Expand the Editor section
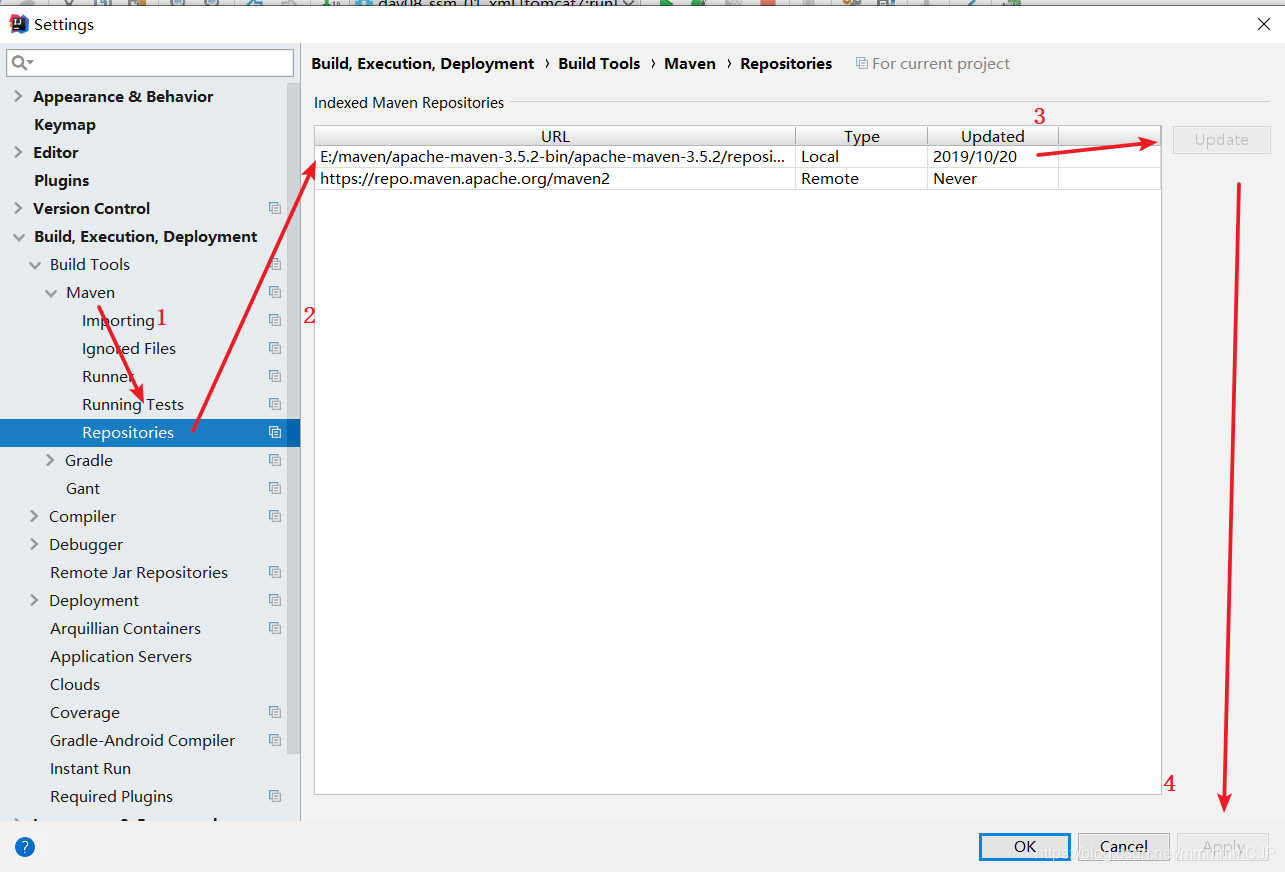The width and height of the screenshot is (1285, 872). pyautogui.click(x=18, y=152)
